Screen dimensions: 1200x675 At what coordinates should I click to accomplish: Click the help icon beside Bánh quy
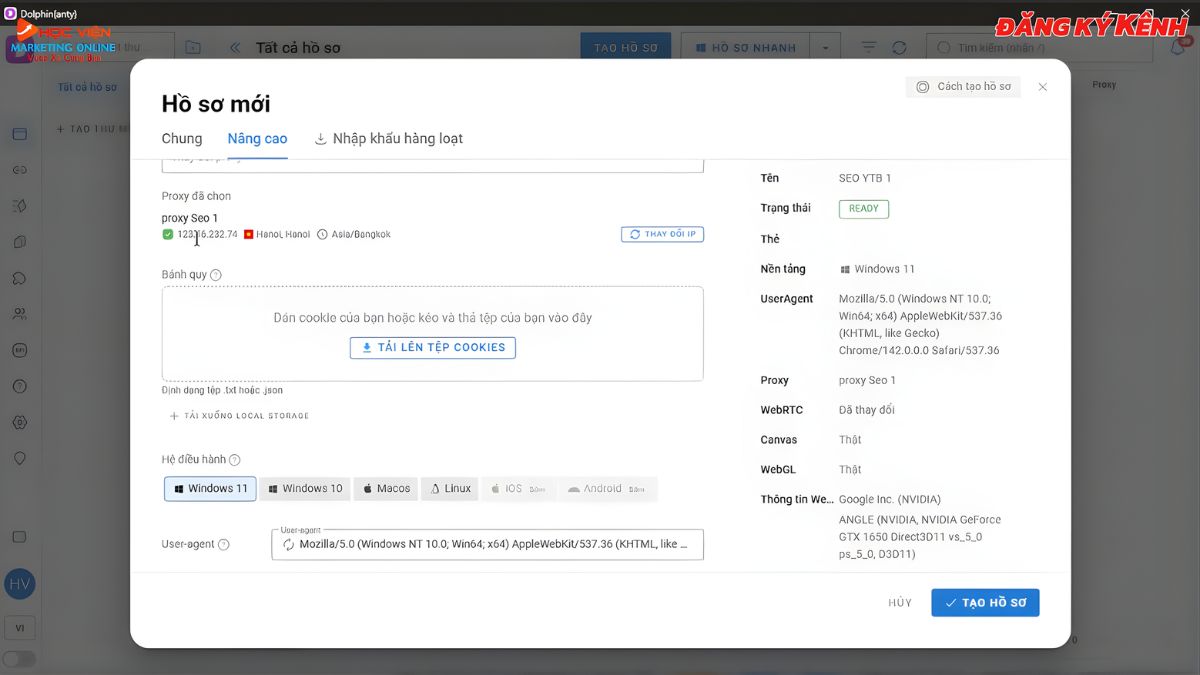[x=216, y=275]
